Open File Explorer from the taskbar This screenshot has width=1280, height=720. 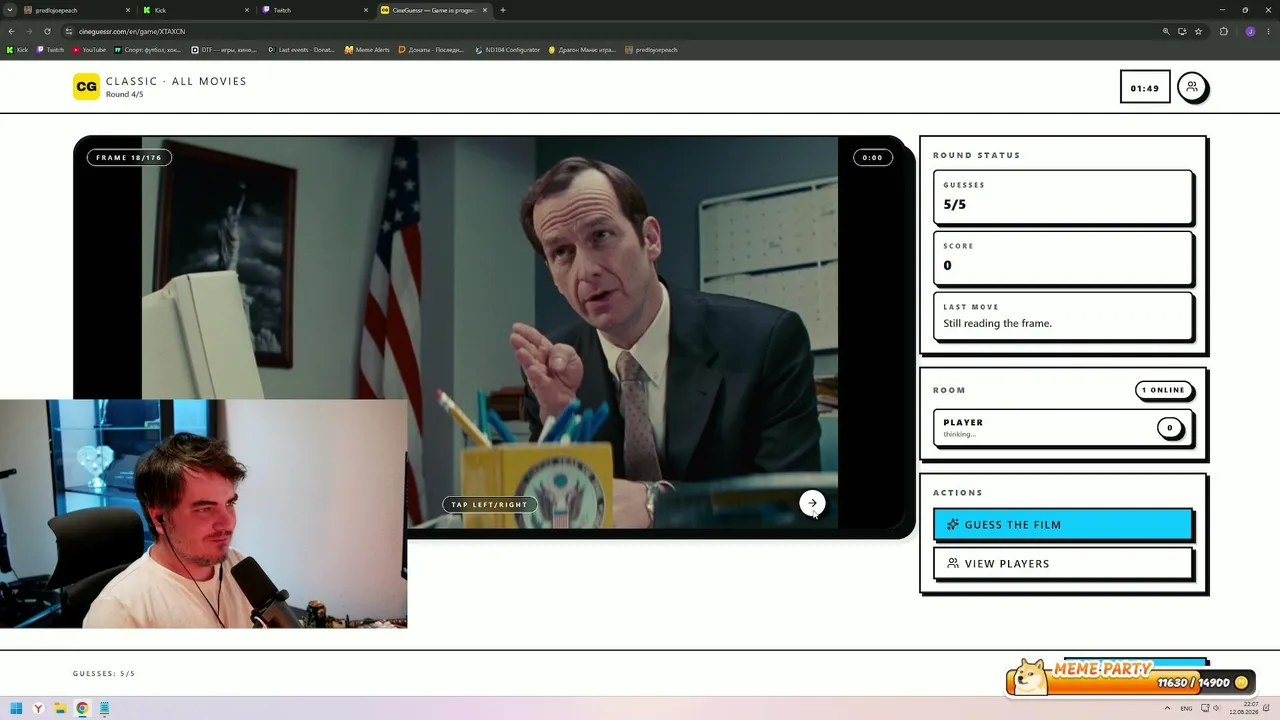(x=60, y=709)
